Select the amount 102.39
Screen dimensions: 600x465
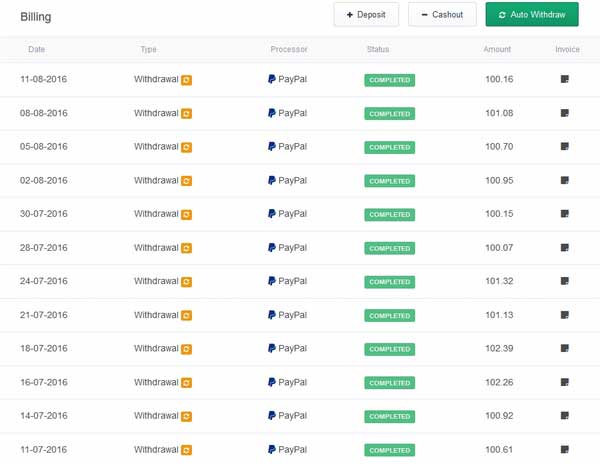point(499,348)
